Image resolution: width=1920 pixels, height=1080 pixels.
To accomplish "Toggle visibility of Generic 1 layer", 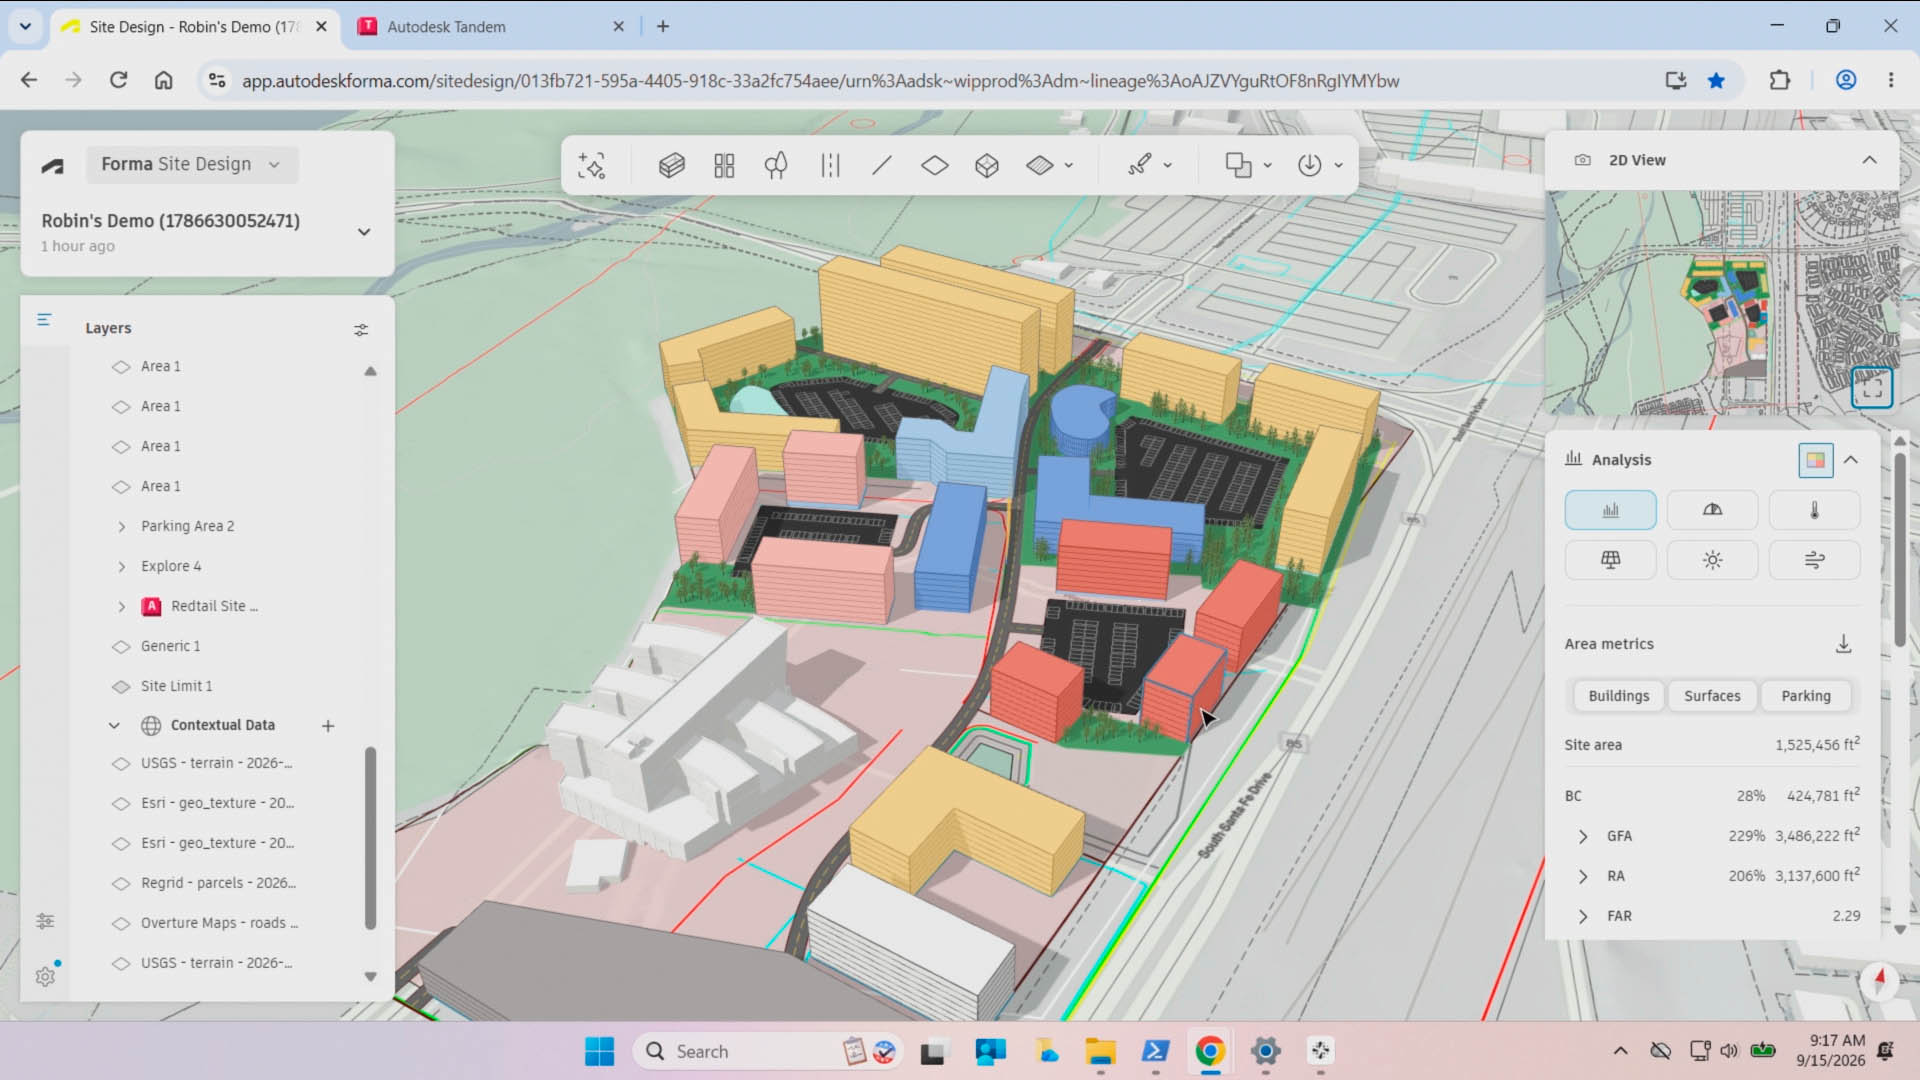I will pyautogui.click(x=121, y=647).
